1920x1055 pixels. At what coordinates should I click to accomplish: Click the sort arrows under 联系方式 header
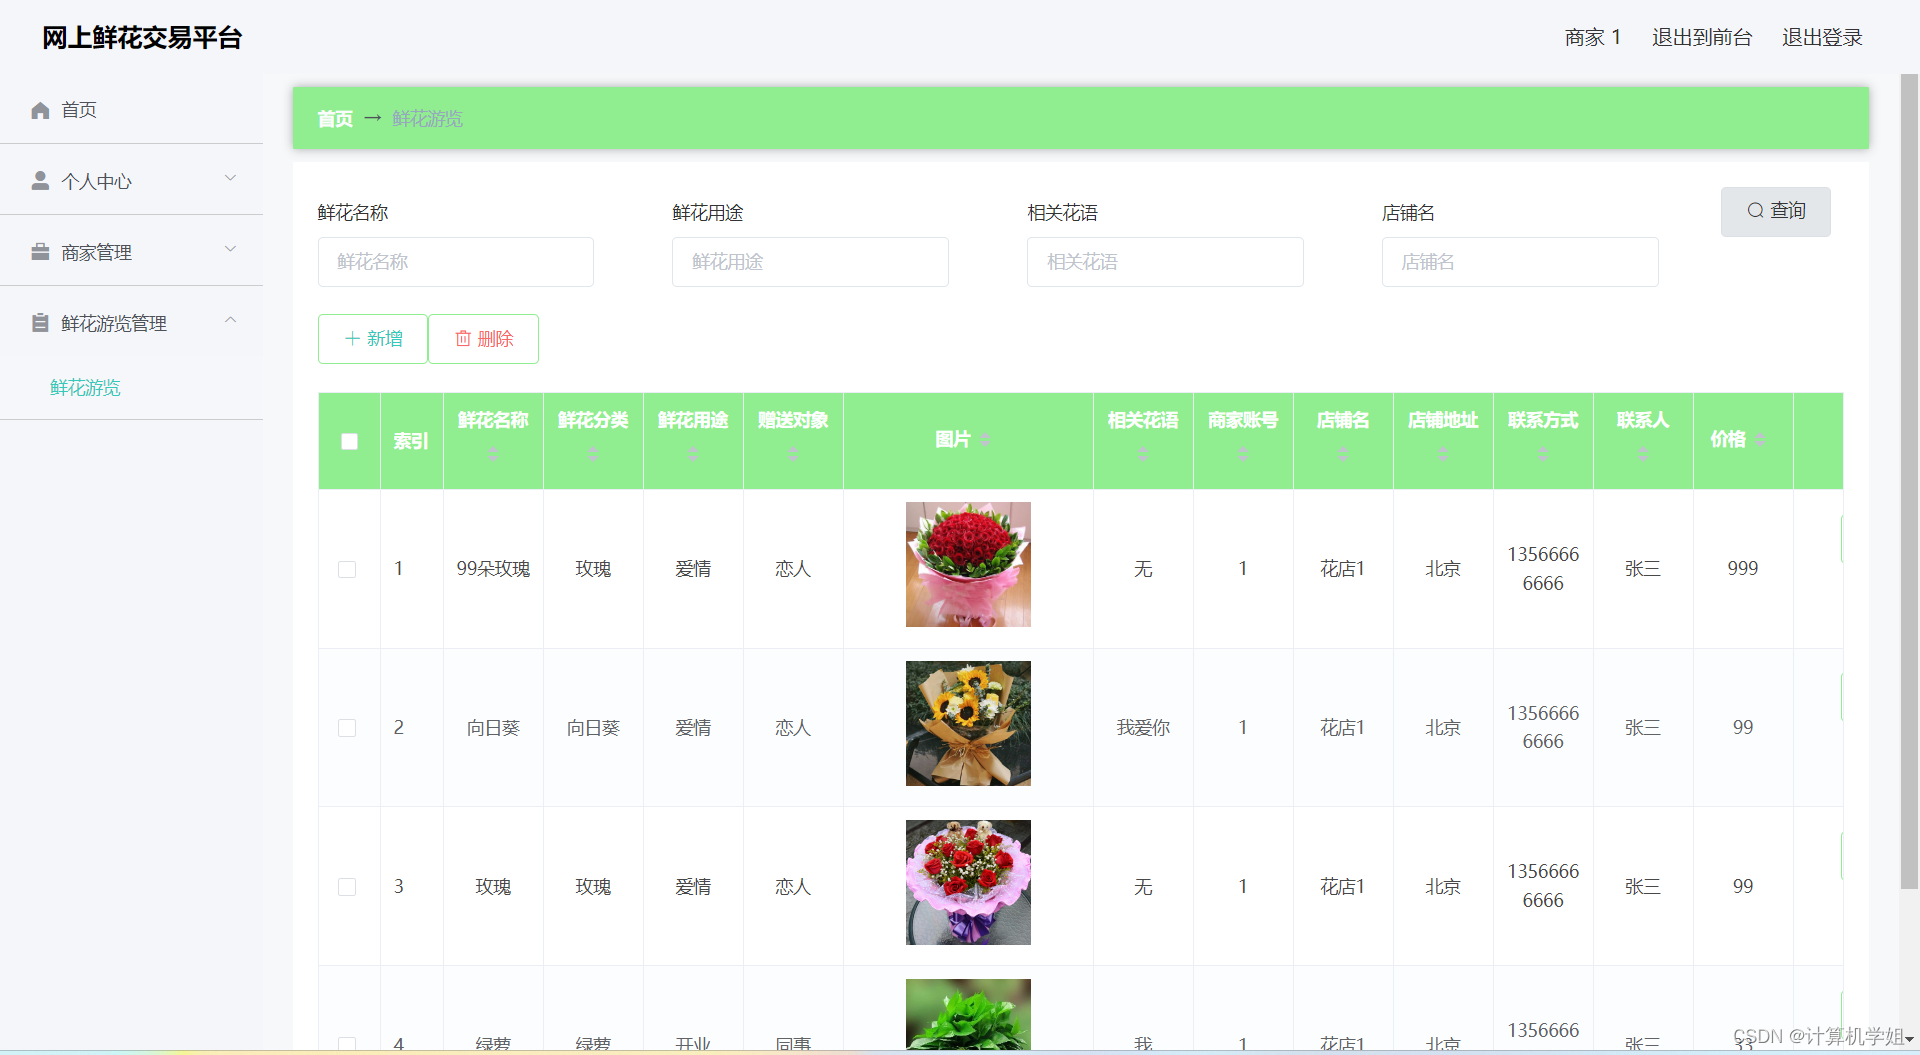[1543, 454]
